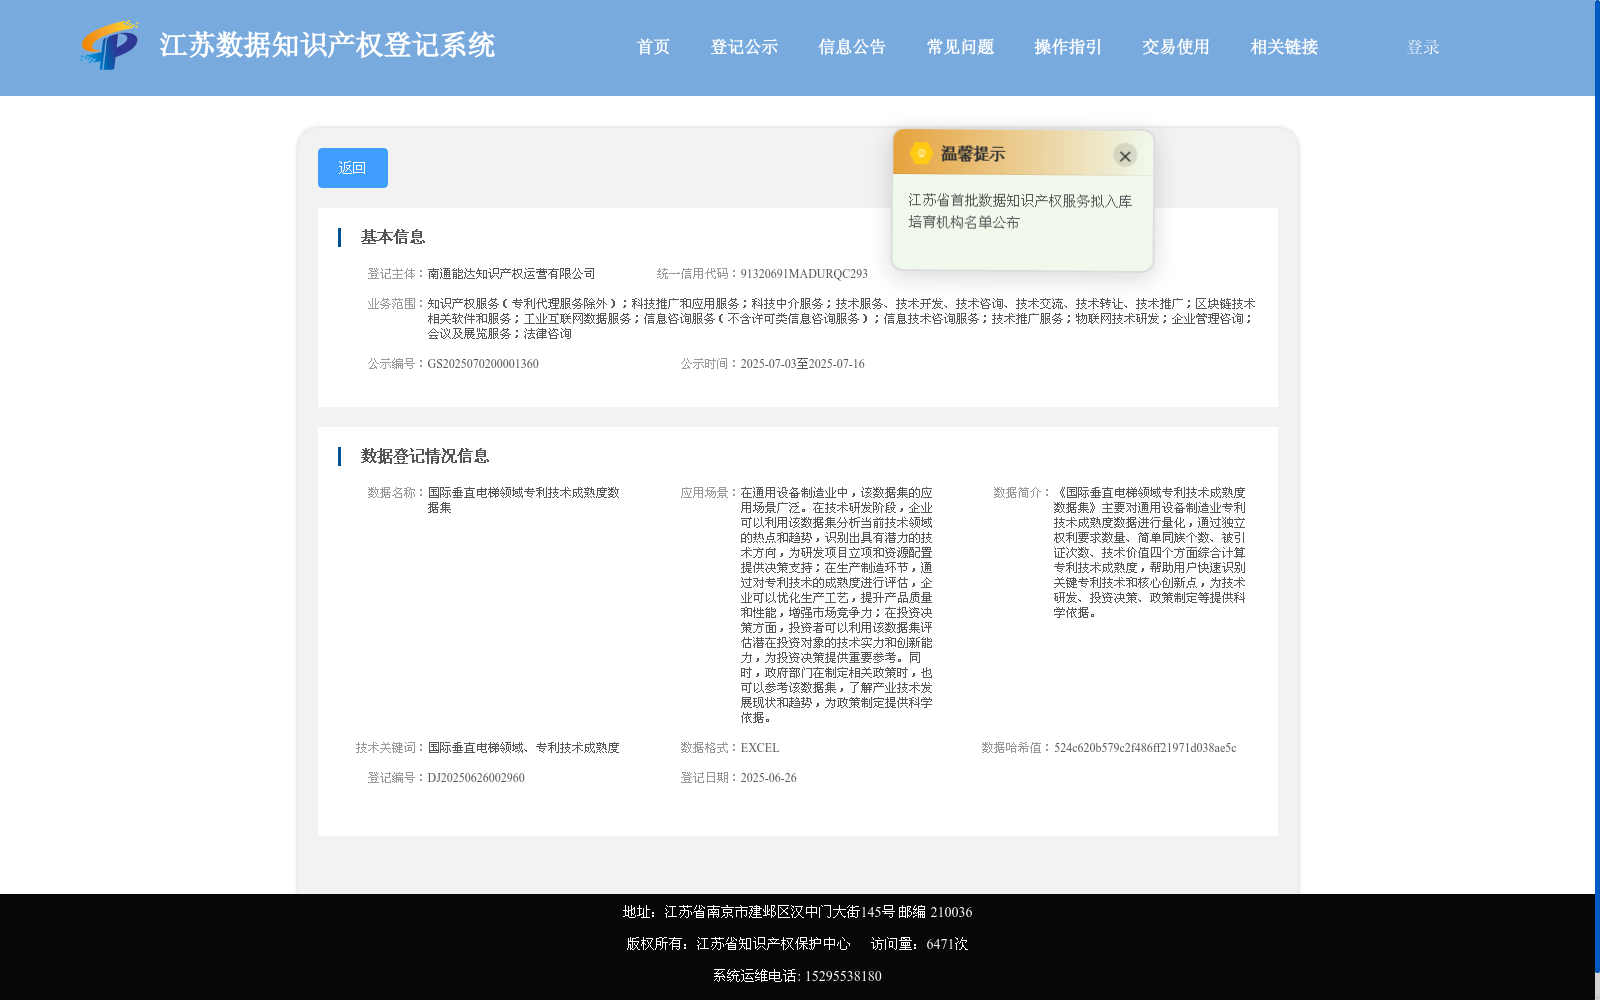The height and width of the screenshot is (1000, 1600).
Task: Click the 江苏数据知识产权登记系统 title
Action: pos(327,45)
